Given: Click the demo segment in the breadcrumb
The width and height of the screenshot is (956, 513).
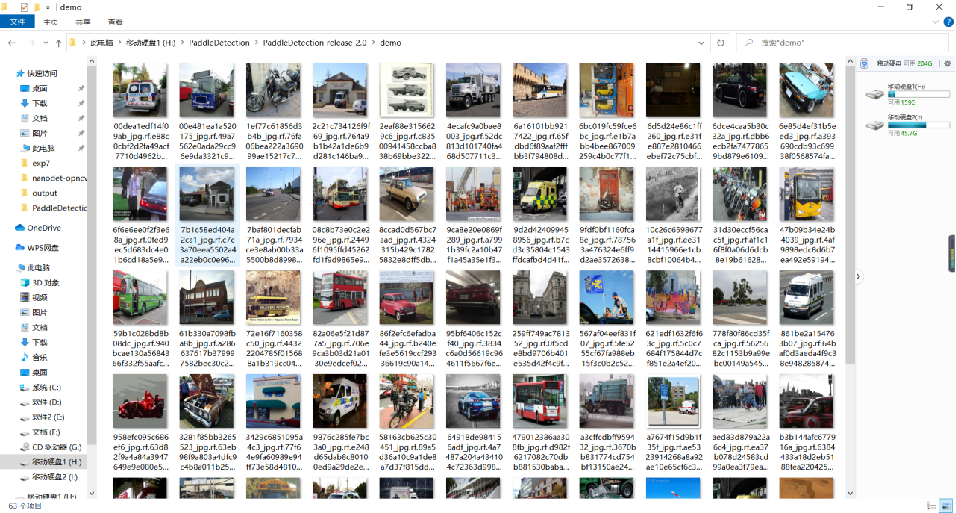Looking at the screenshot, I should coord(391,43).
